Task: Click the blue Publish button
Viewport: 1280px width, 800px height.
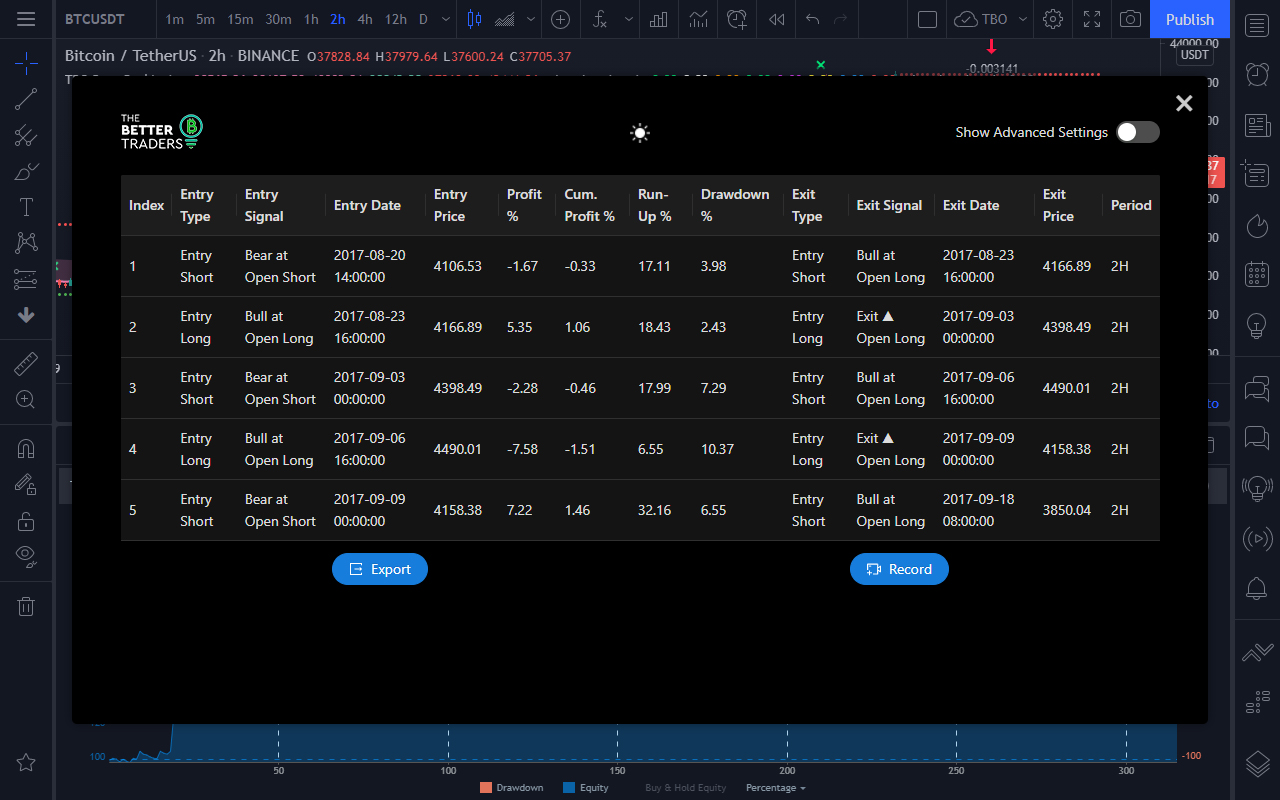Action: click(x=1190, y=19)
